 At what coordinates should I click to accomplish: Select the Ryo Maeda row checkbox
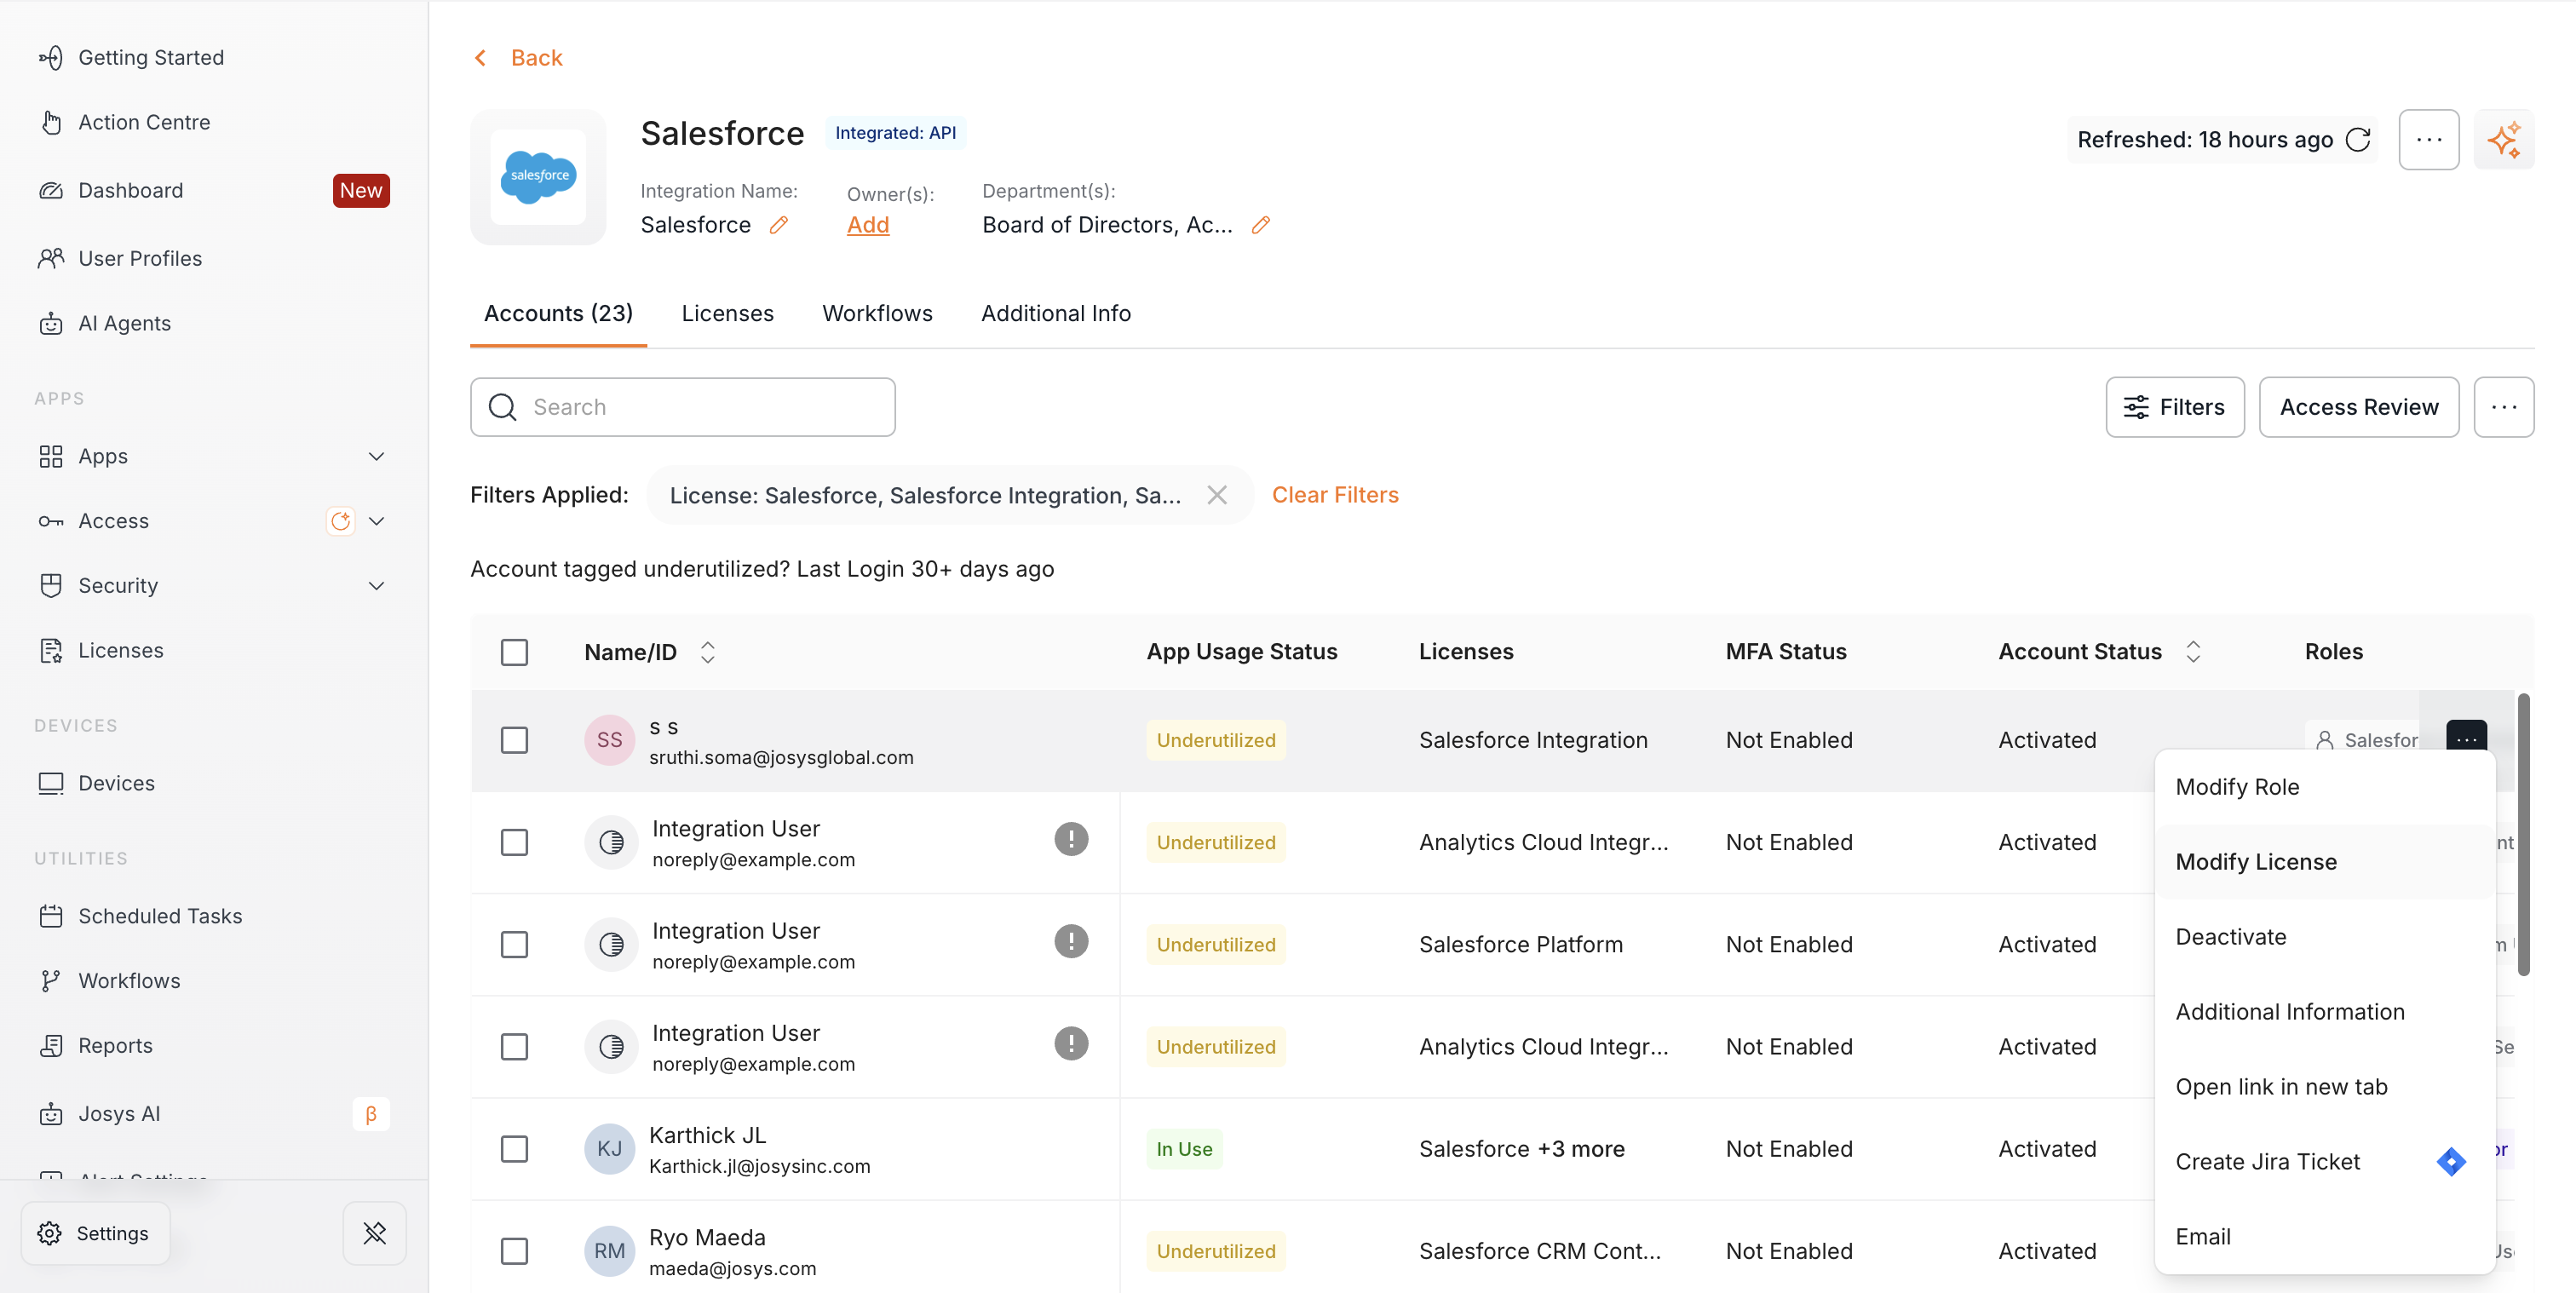(x=515, y=1251)
